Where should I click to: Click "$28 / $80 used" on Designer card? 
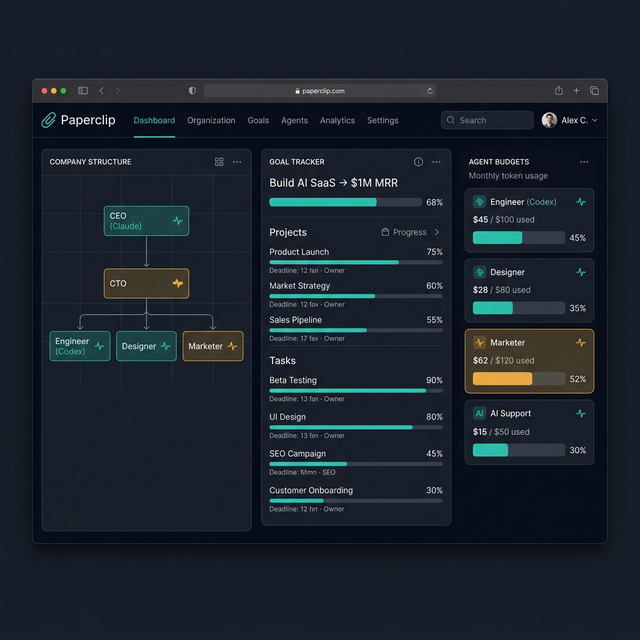pyautogui.click(x=502, y=290)
